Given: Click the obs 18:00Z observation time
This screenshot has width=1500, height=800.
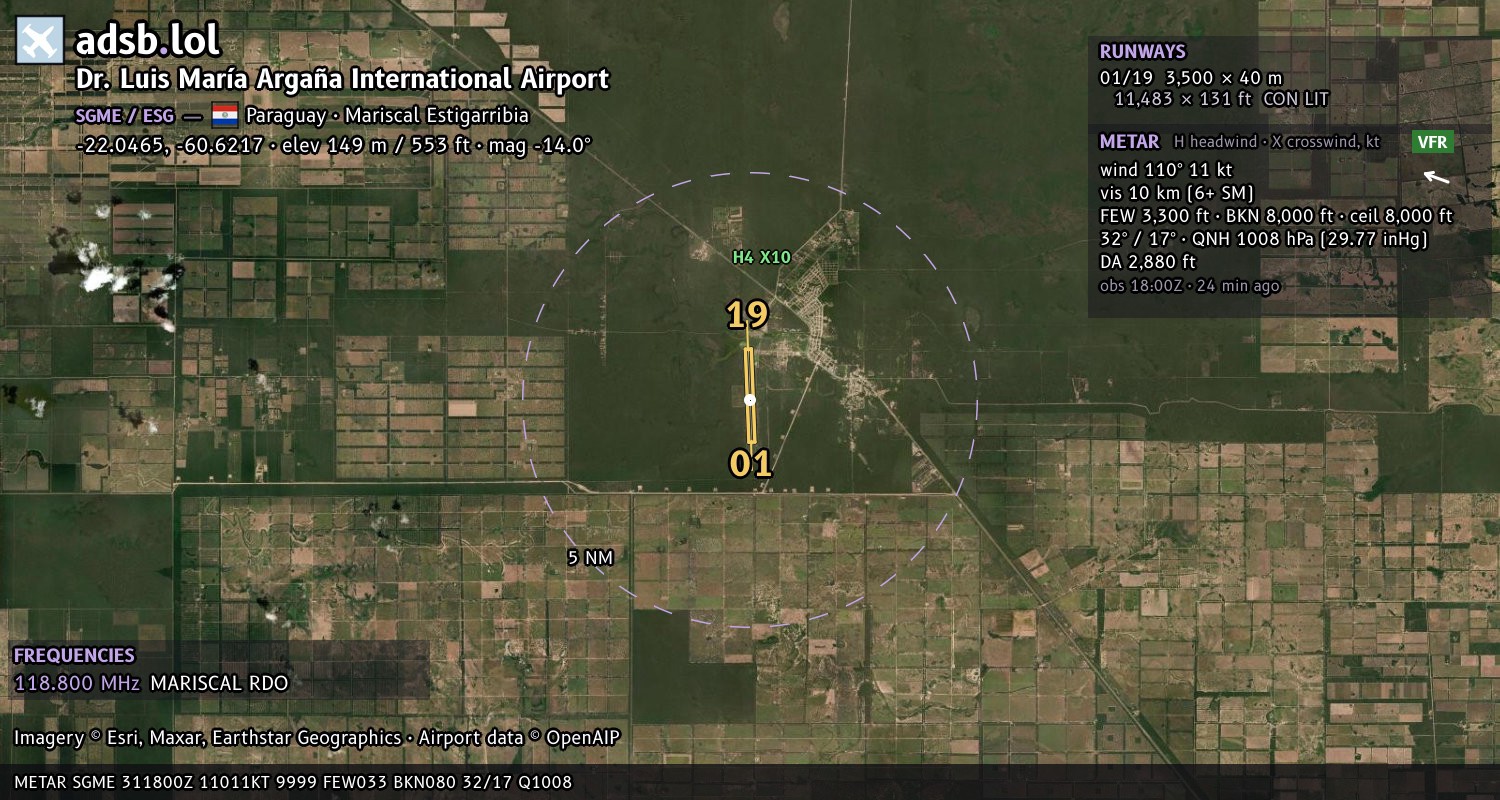Looking at the screenshot, I should tap(1189, 286).
